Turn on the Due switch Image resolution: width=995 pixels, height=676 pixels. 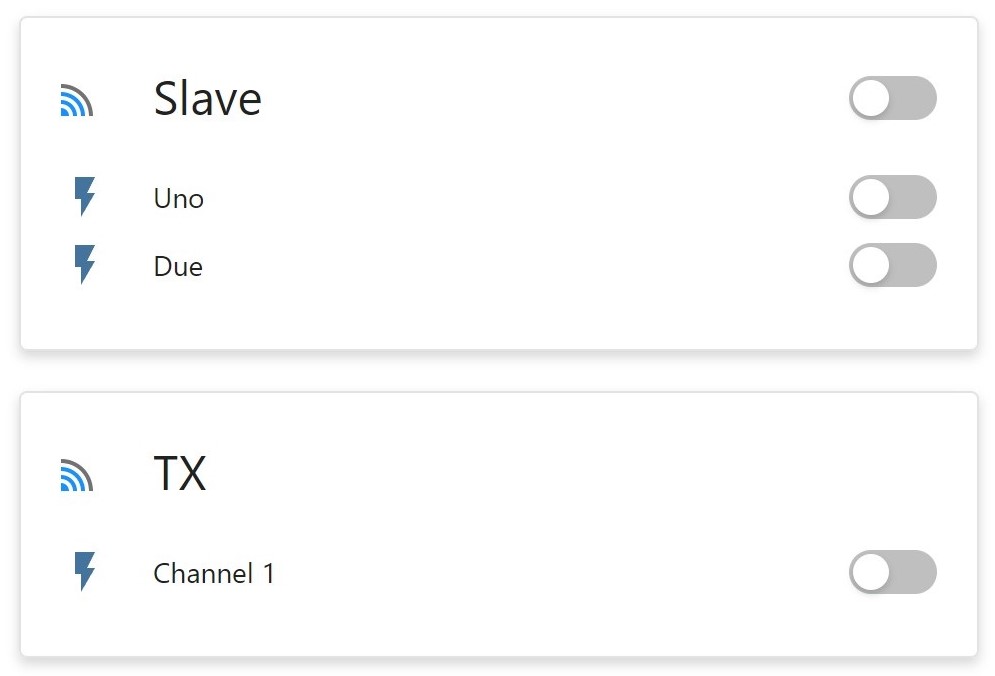[x=892, y=265]
